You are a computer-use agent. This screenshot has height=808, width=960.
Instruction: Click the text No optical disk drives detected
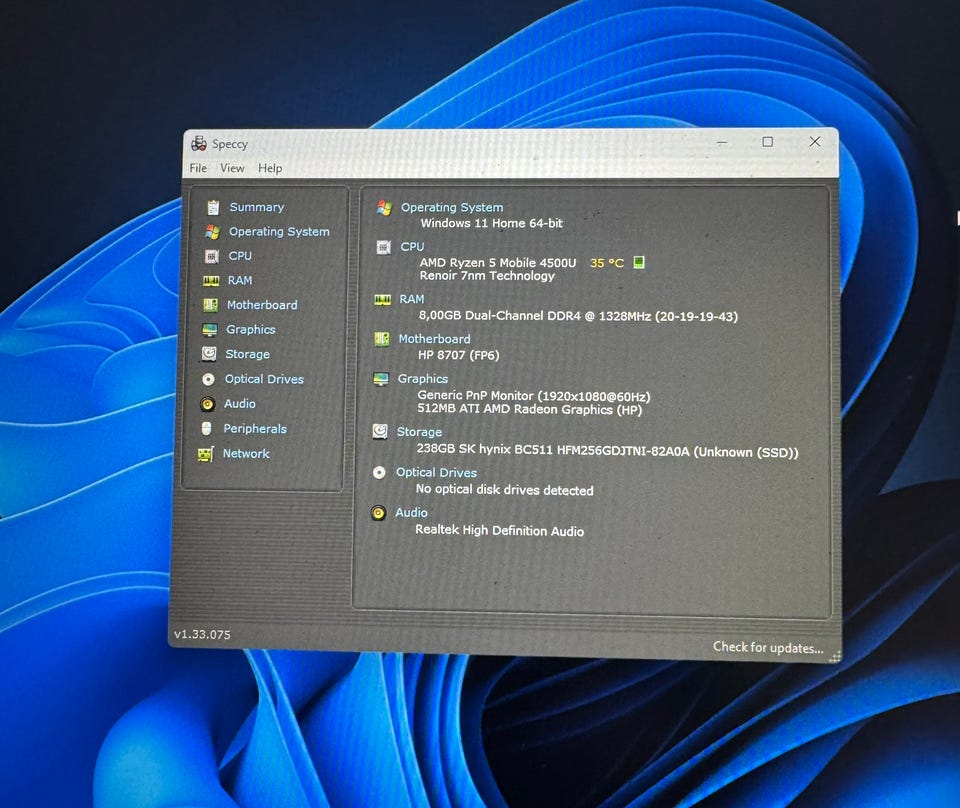point(504,490)
